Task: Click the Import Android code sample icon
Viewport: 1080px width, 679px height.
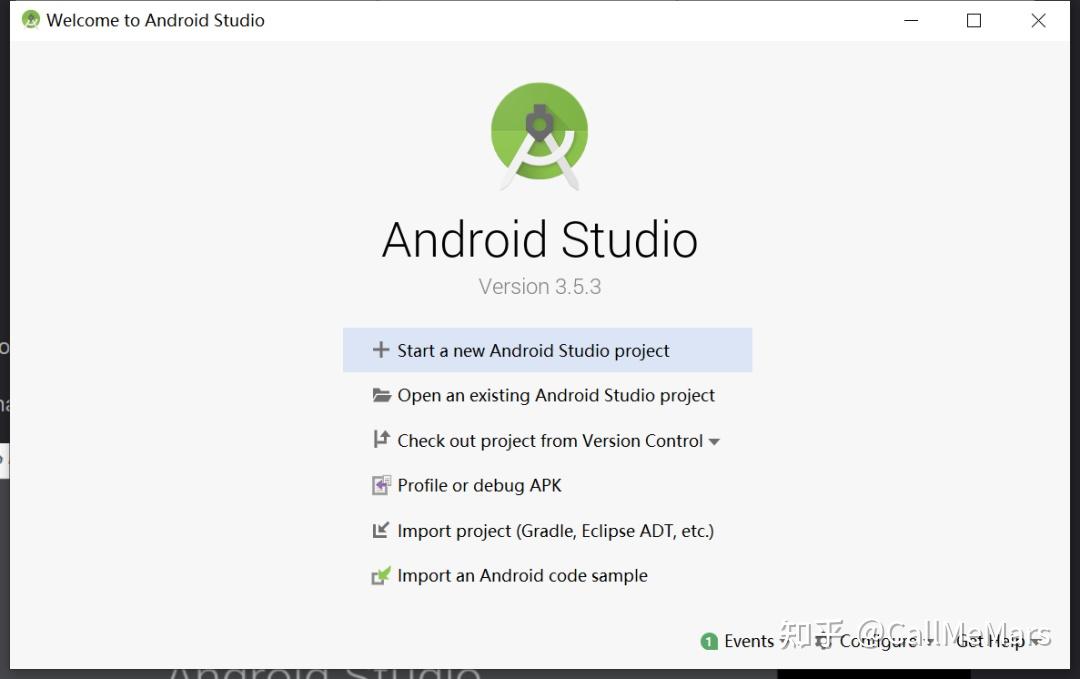Action: [381, 576]
